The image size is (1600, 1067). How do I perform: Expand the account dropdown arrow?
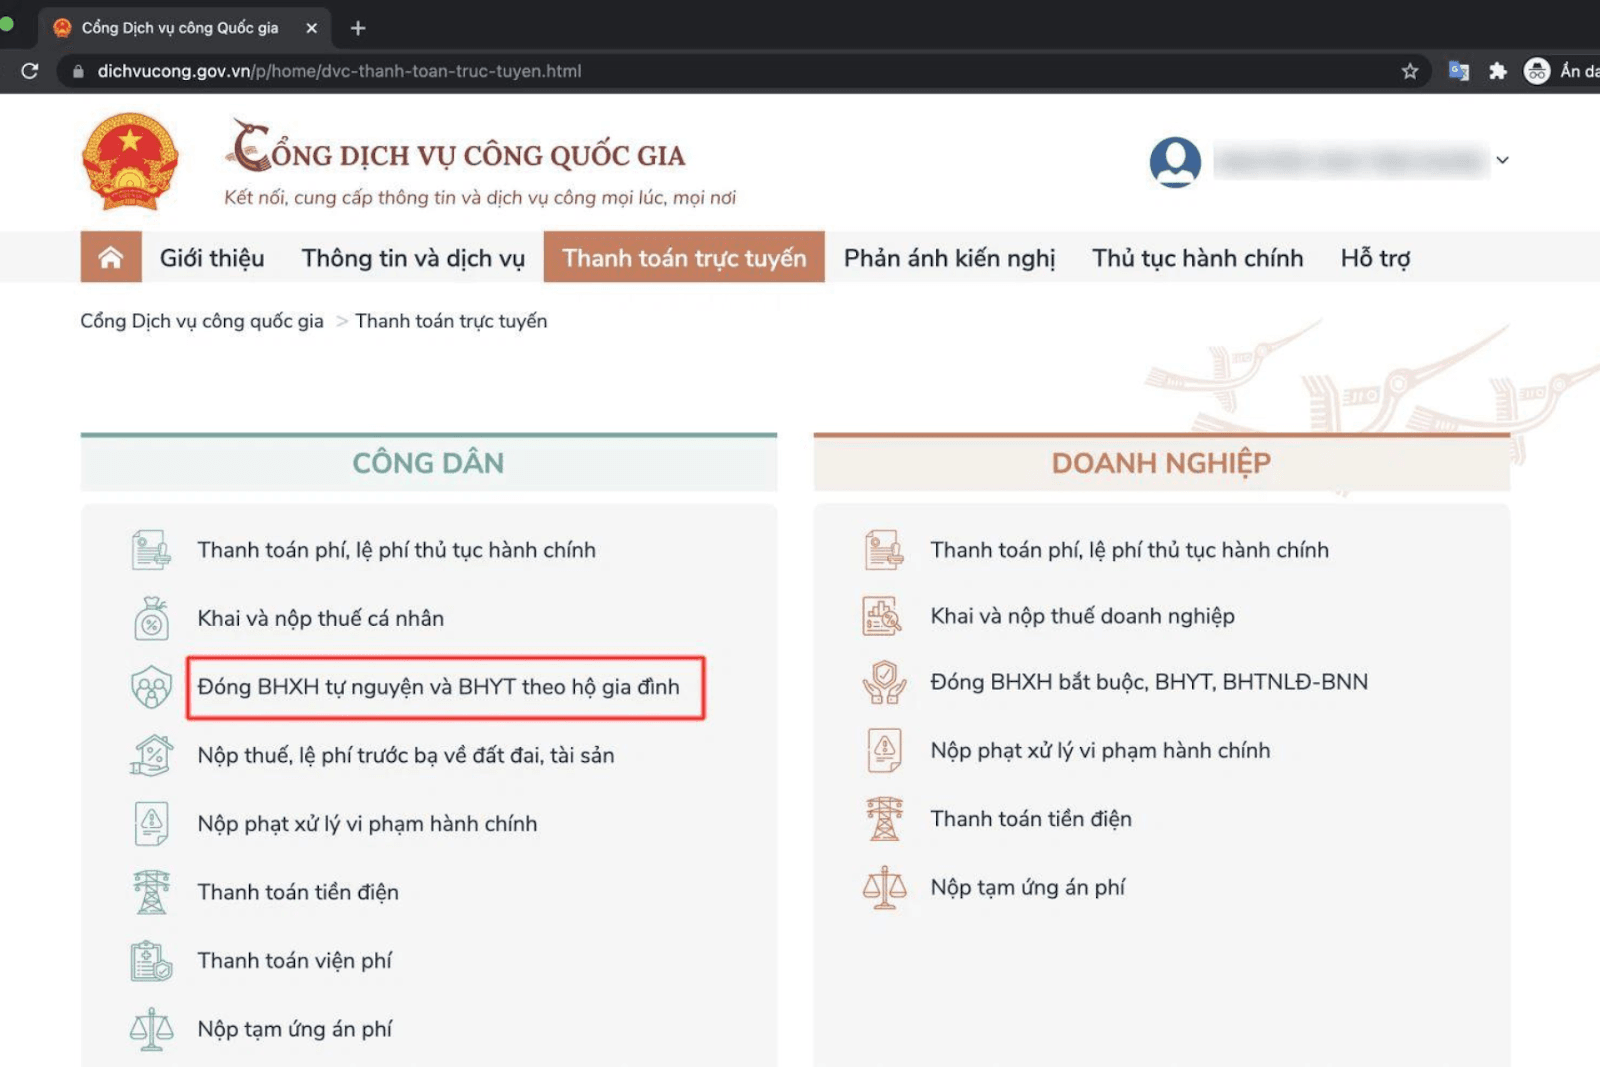click(x=1502, y=160)
